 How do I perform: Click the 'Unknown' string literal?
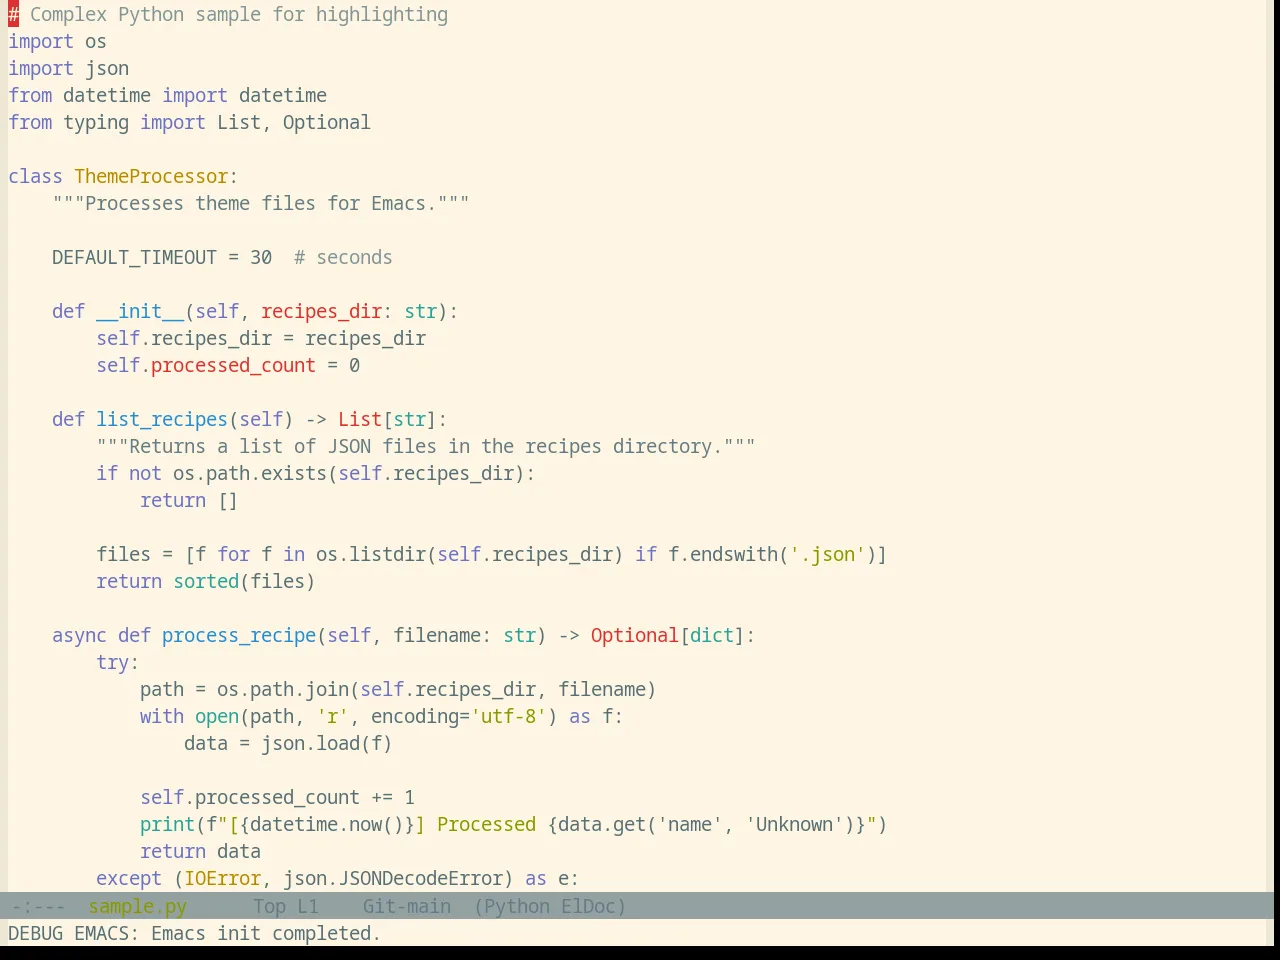(794, 824)
